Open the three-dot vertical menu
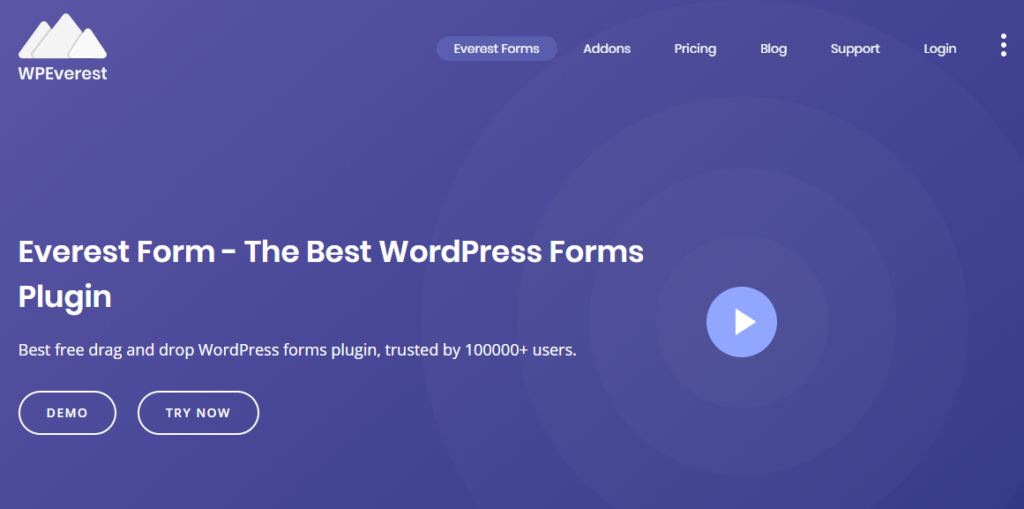This screenshot has width=1024, height=509. click(1003, 46)
